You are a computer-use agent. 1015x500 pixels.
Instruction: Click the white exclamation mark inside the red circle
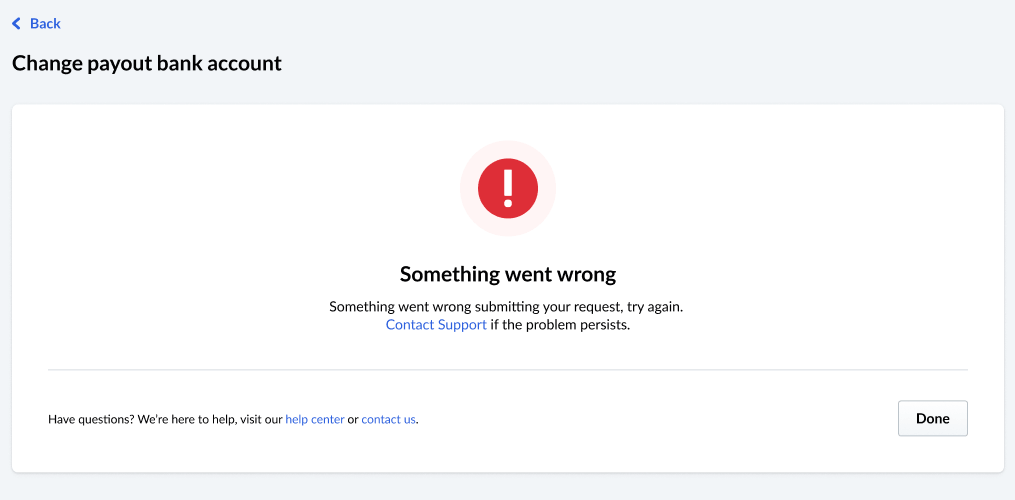[508, 187]
